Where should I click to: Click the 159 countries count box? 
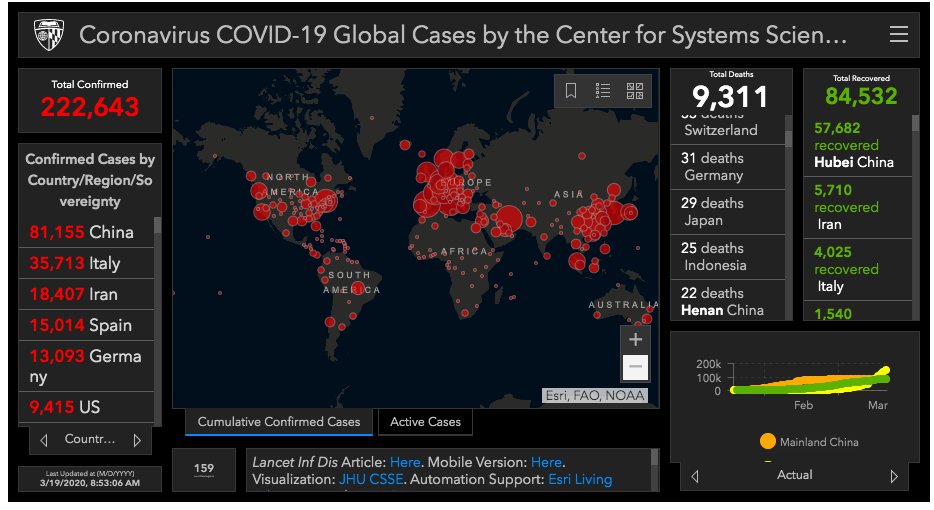tap(204, 469)
